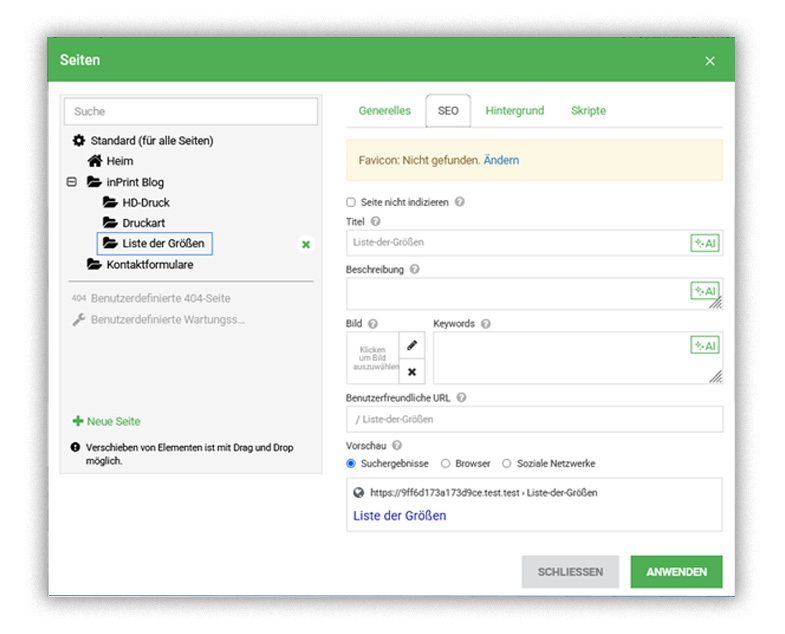Viewport: 785px width, 634px height.
Task: Click the Ändern link for favicon
Action: 501,160
